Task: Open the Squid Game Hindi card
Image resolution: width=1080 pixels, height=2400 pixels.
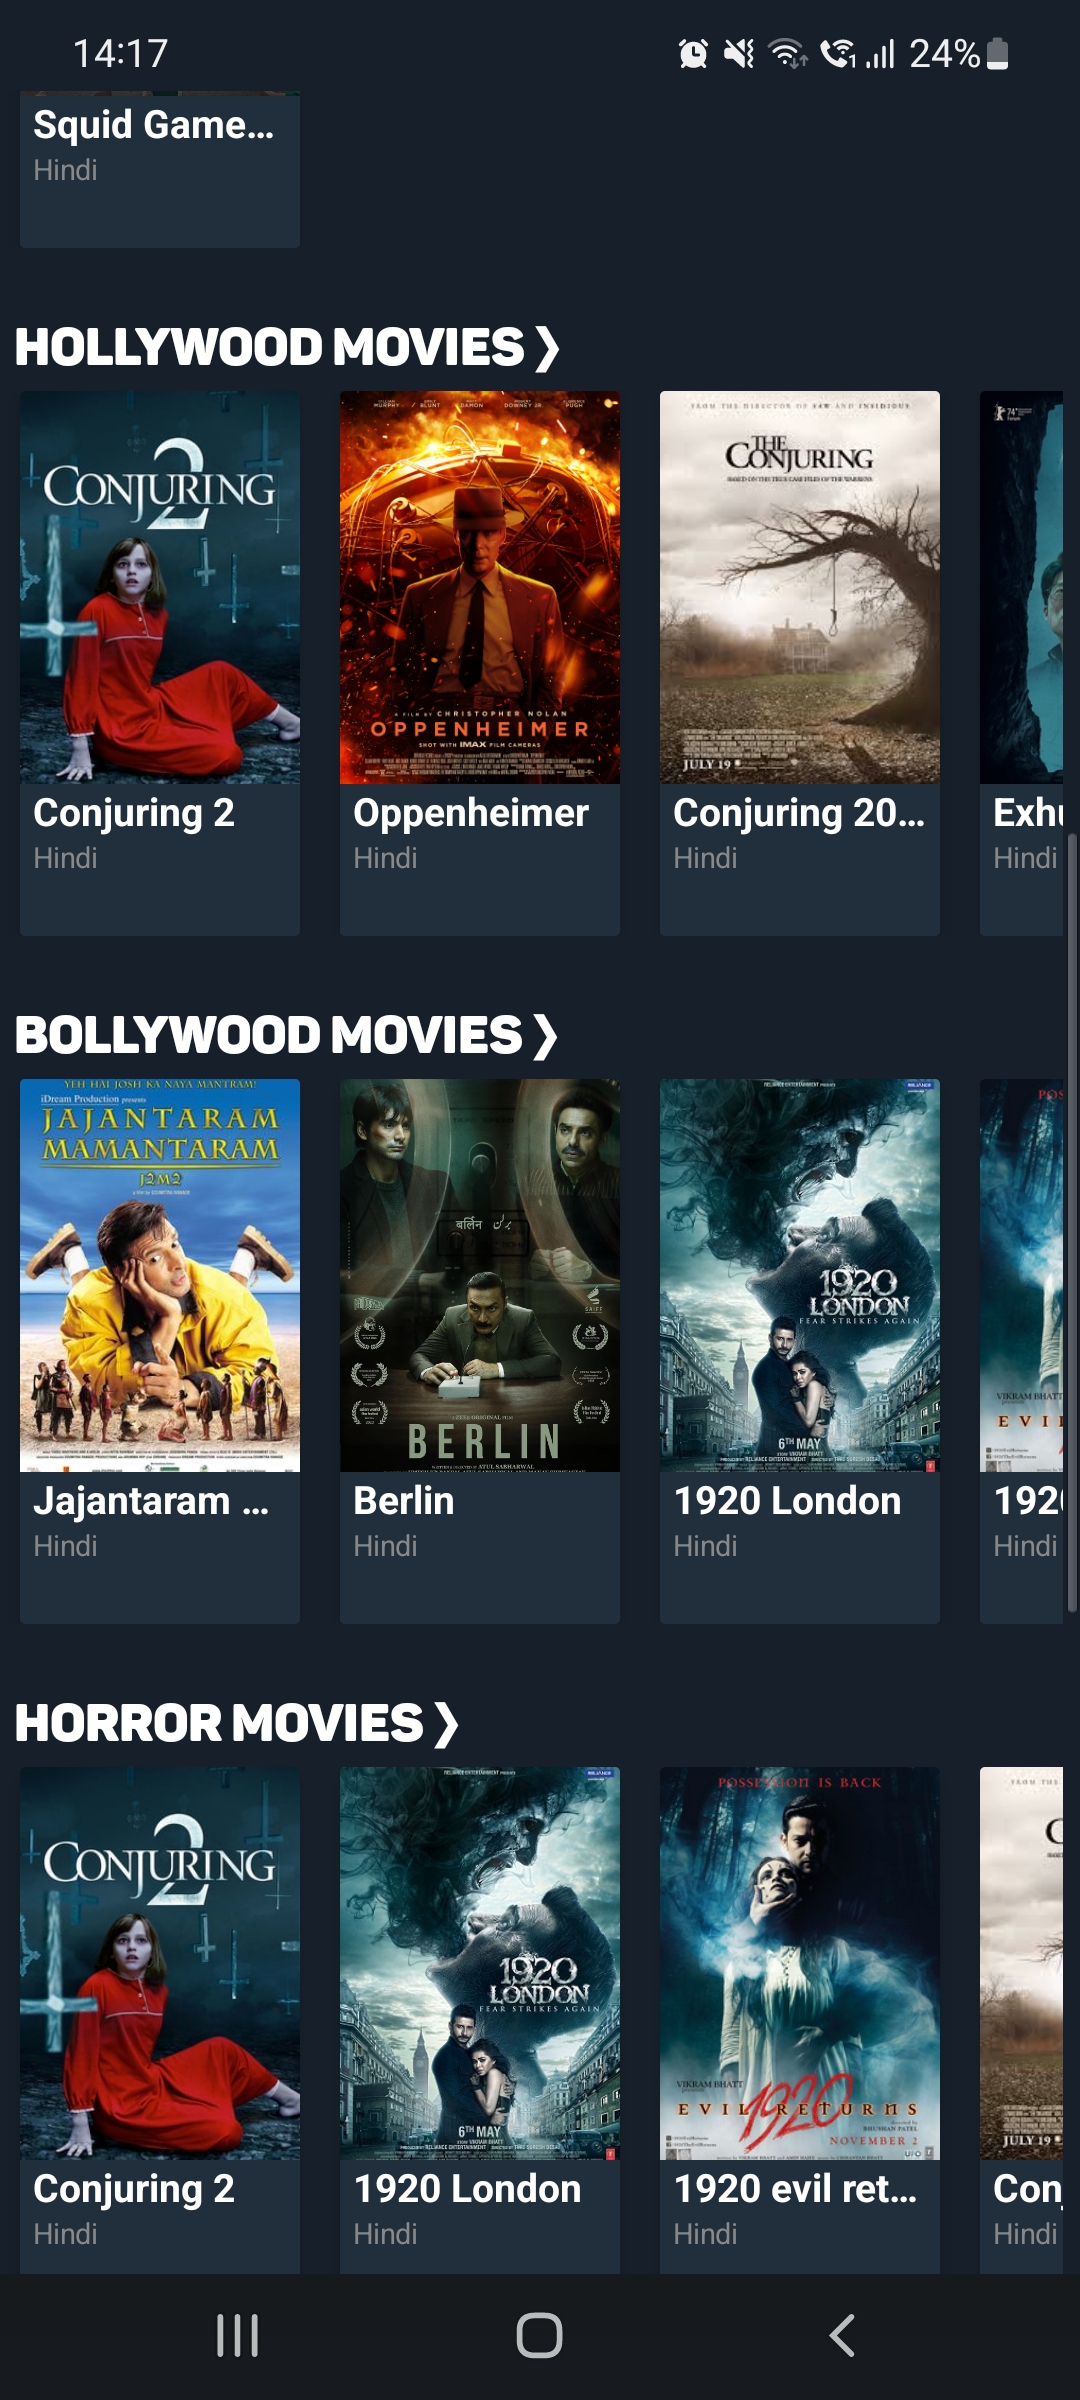Action: point(160,170)
